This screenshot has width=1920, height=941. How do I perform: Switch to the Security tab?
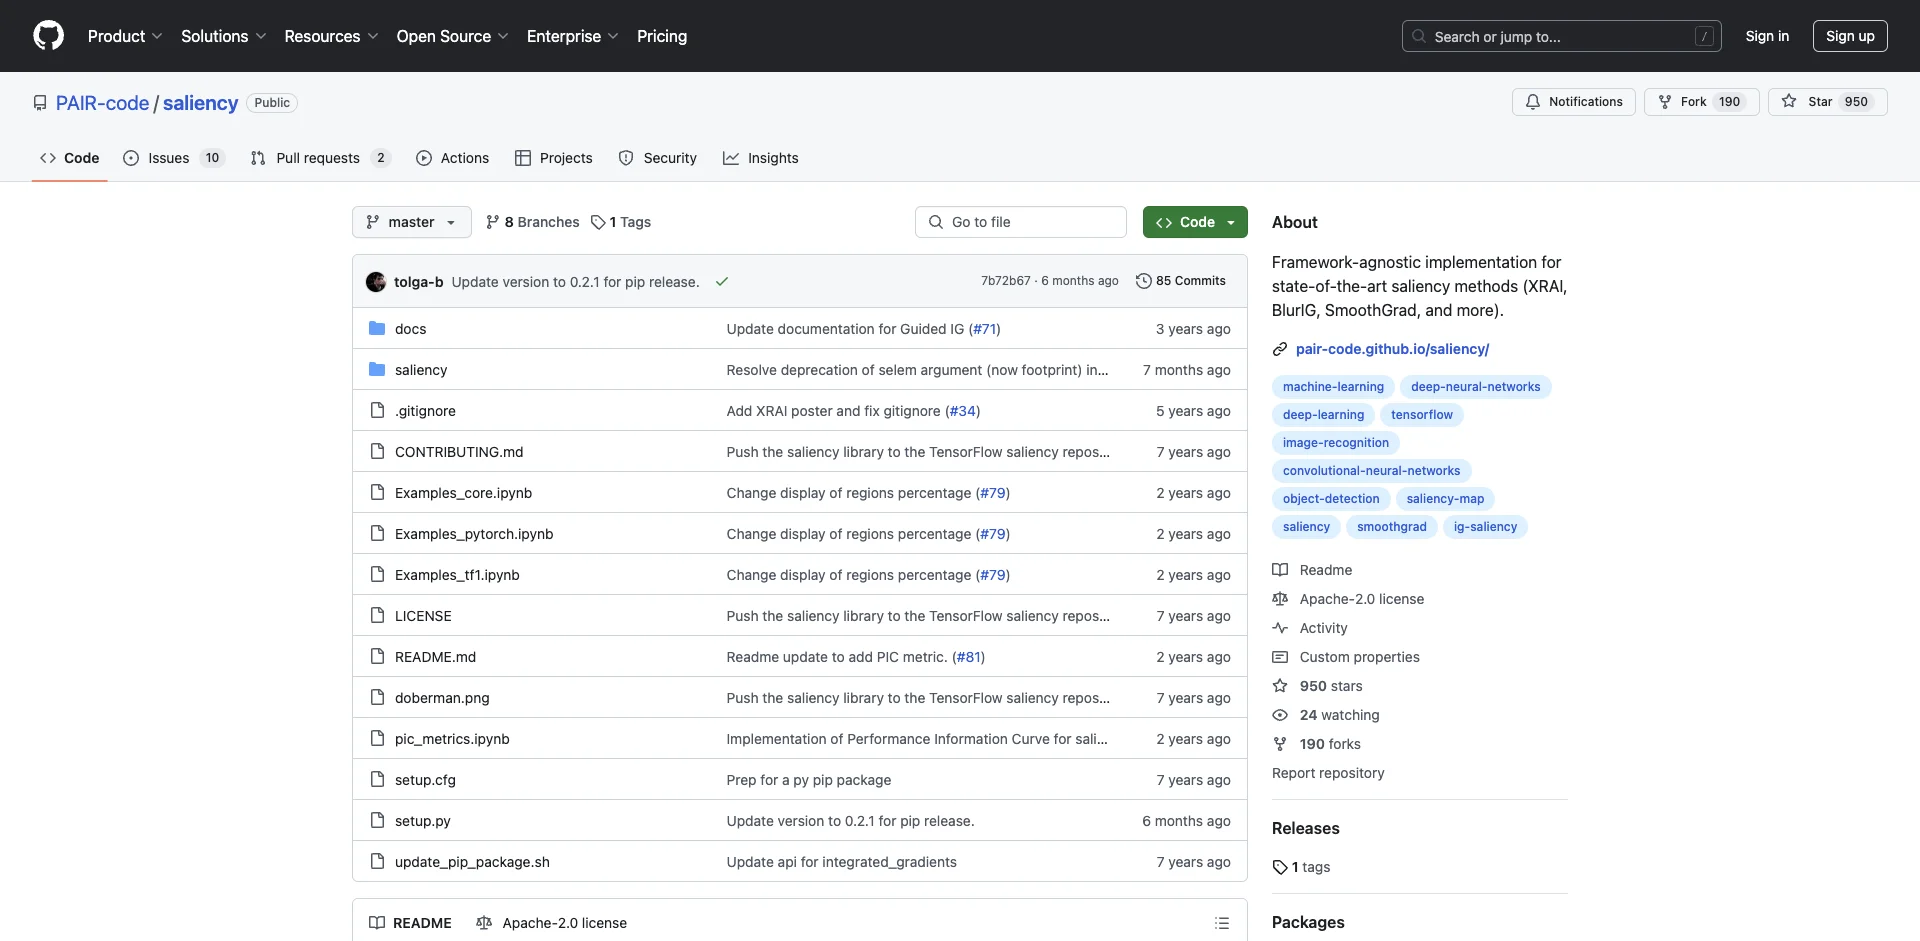[658, 158]
